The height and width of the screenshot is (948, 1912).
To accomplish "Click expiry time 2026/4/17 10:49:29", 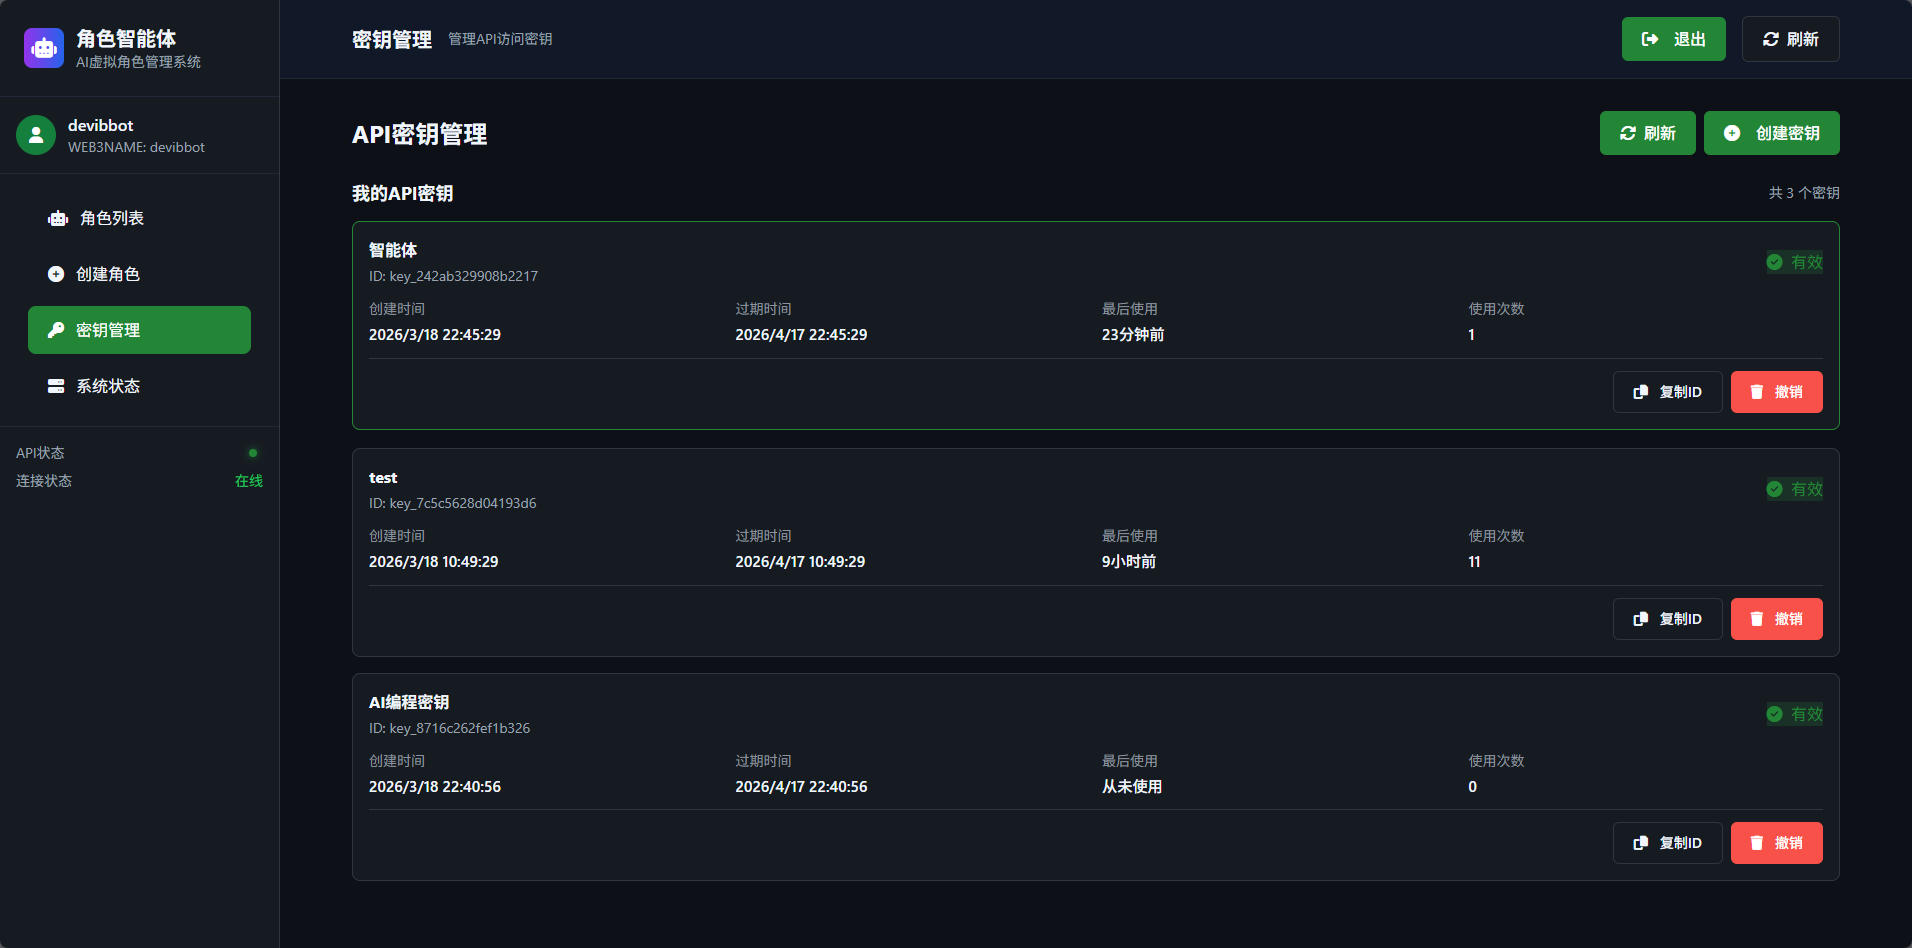I will click(800, 562).
